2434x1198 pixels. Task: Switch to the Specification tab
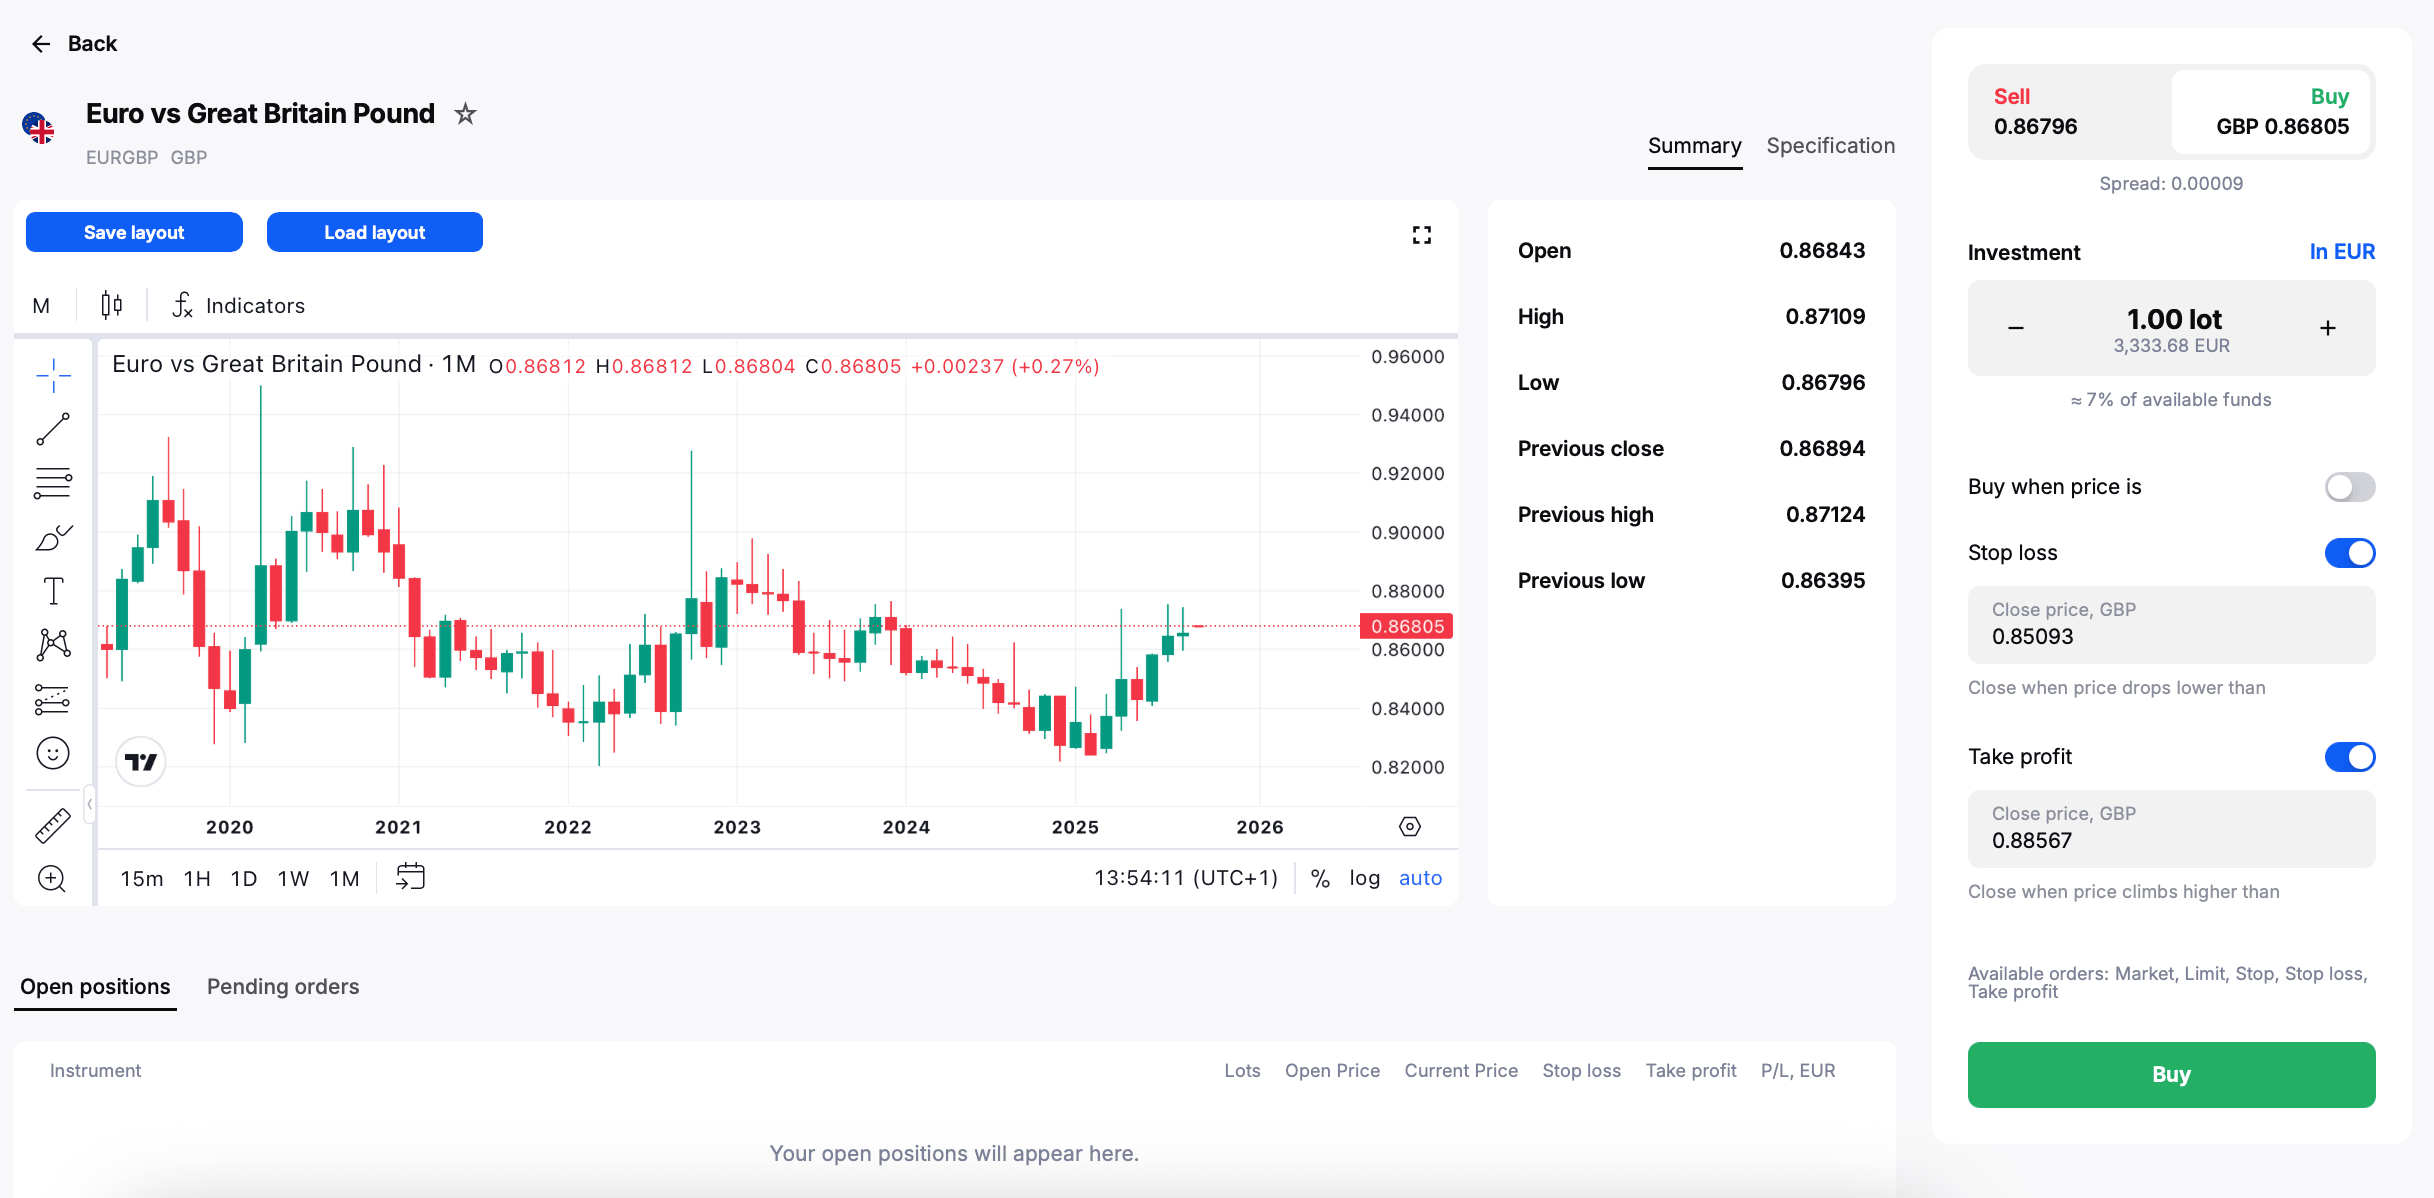click(1830, 146)
